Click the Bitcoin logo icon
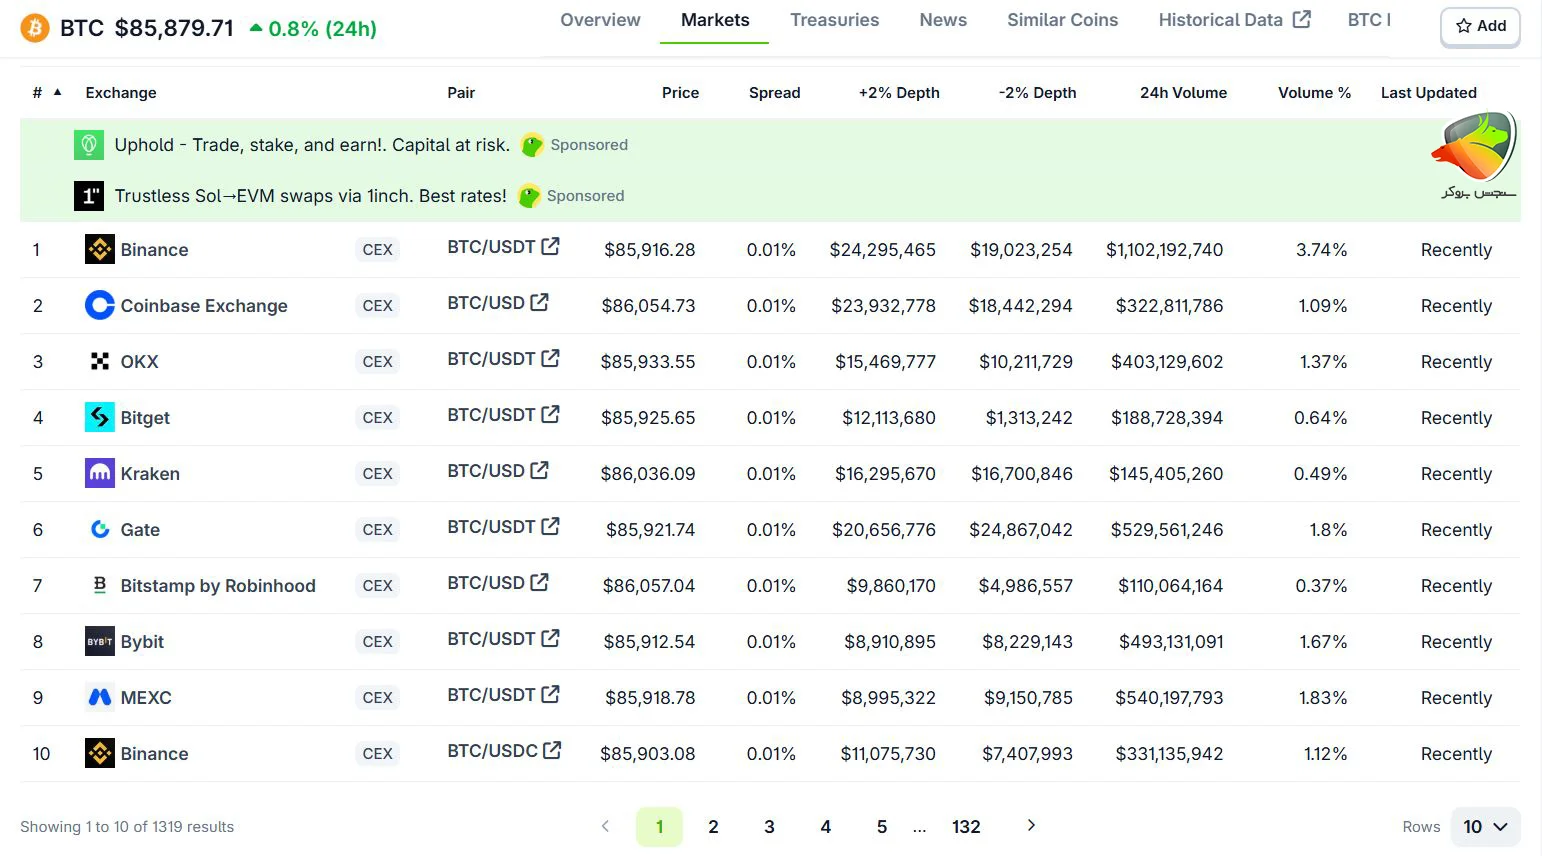Screen dimensions: 1542x856 [35, 27]
